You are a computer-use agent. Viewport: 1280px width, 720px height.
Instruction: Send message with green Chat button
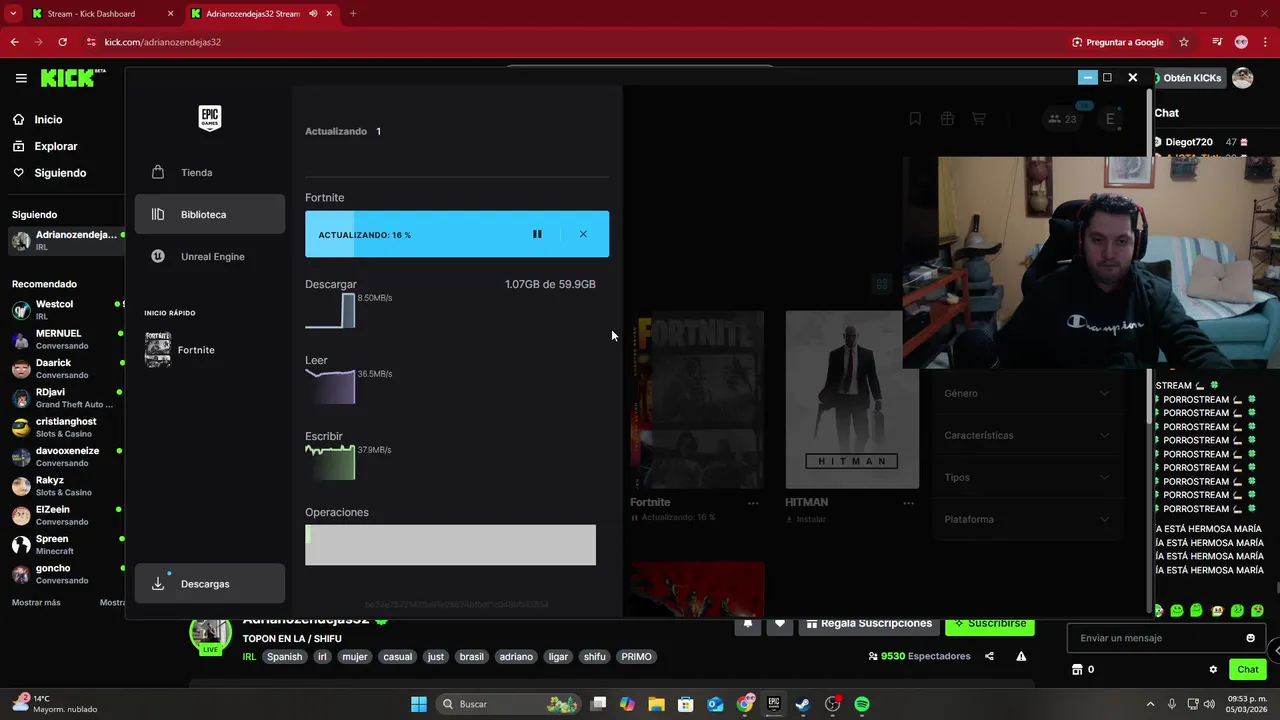tap(1247, 670)
